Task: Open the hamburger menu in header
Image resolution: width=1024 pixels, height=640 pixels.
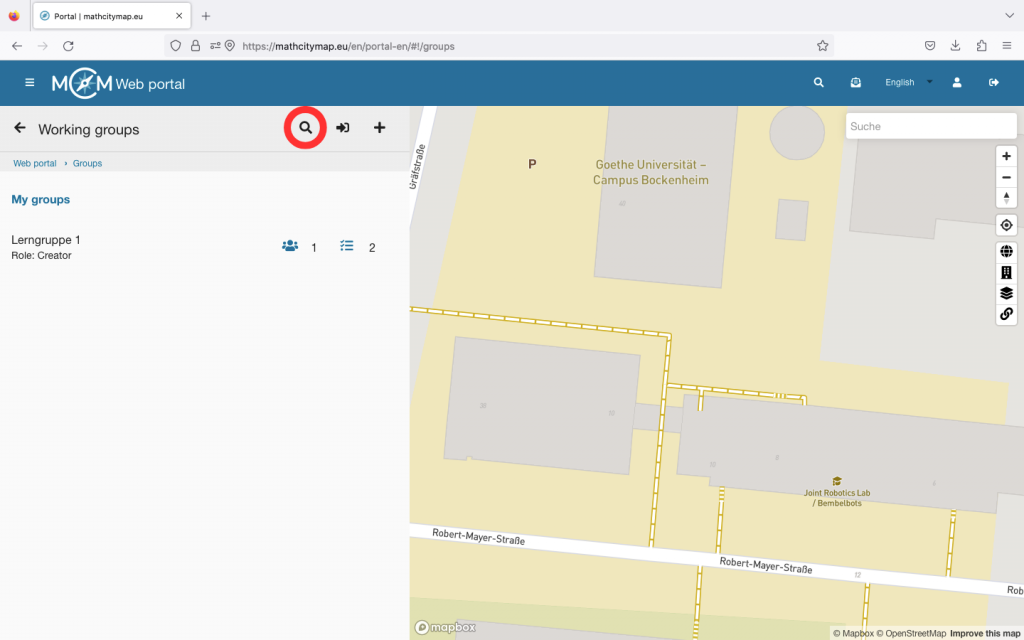Action: coord(30,83)
